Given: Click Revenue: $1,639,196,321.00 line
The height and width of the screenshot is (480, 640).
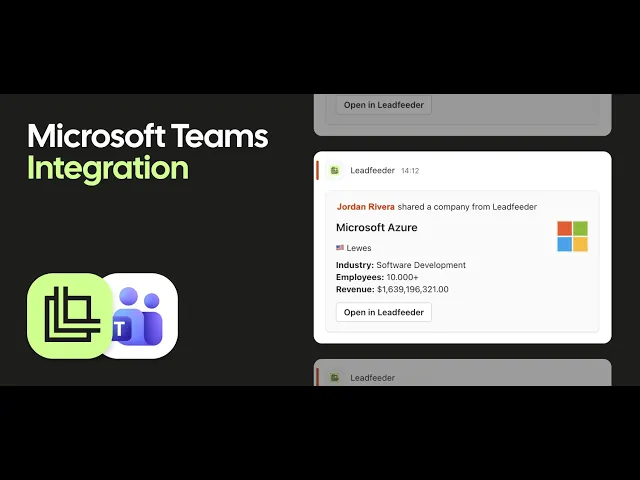Looking at the screenshot, I should point(392,289).
